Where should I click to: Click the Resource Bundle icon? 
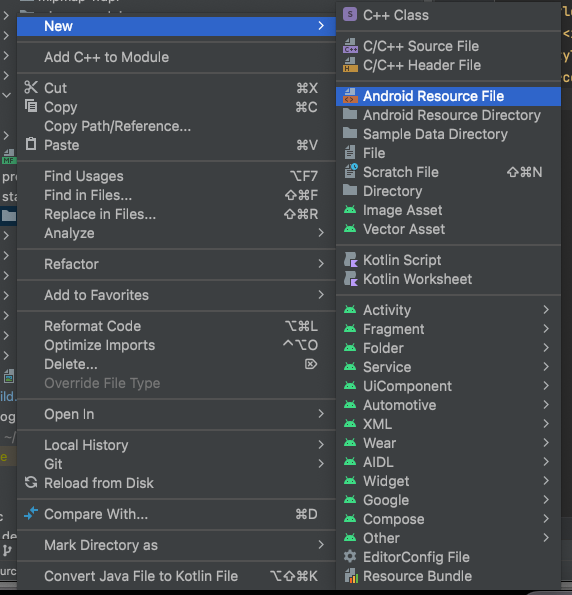[x=351, y=576]
